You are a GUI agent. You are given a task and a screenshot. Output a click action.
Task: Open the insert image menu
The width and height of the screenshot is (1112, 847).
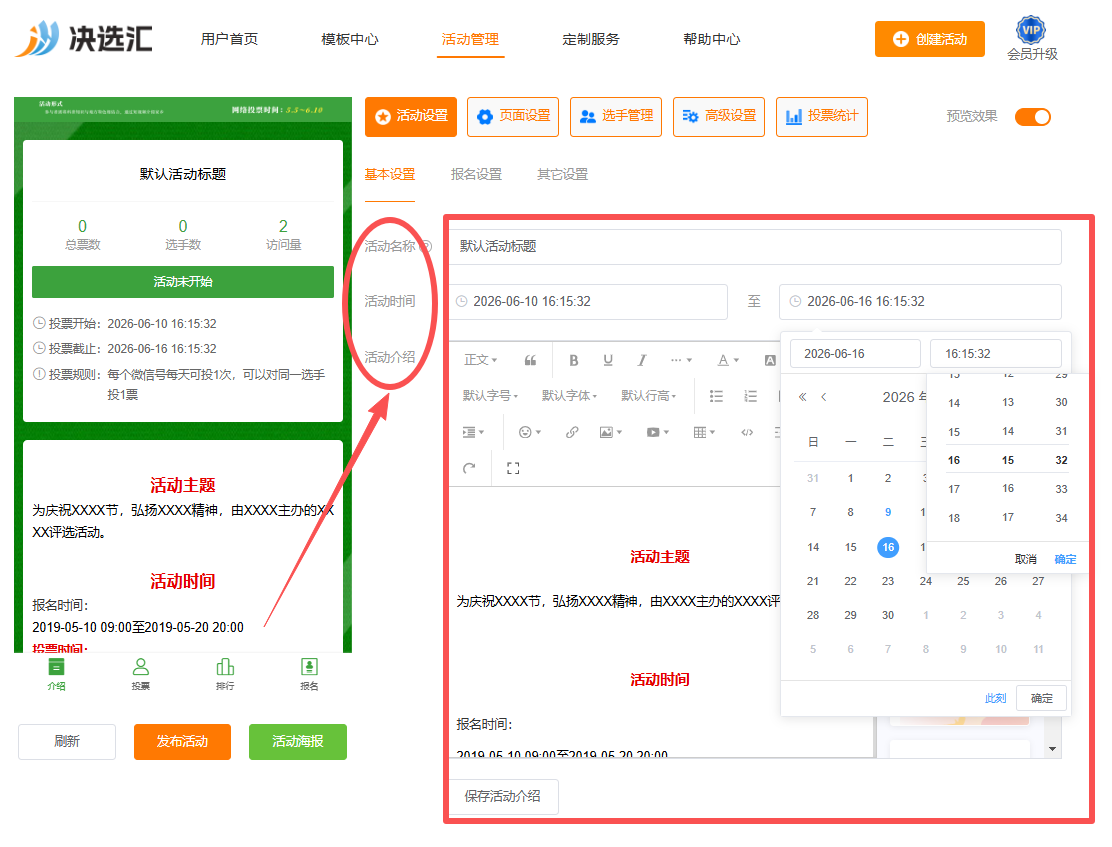click(611, 432)
